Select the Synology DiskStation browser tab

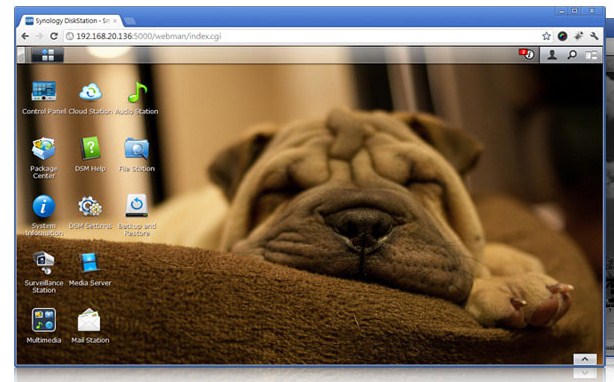click(70, 21)
